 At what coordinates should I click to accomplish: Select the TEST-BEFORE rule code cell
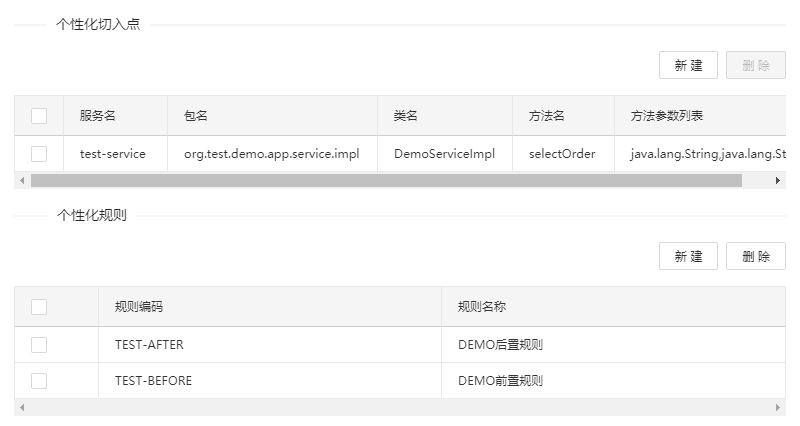[270, 381]
